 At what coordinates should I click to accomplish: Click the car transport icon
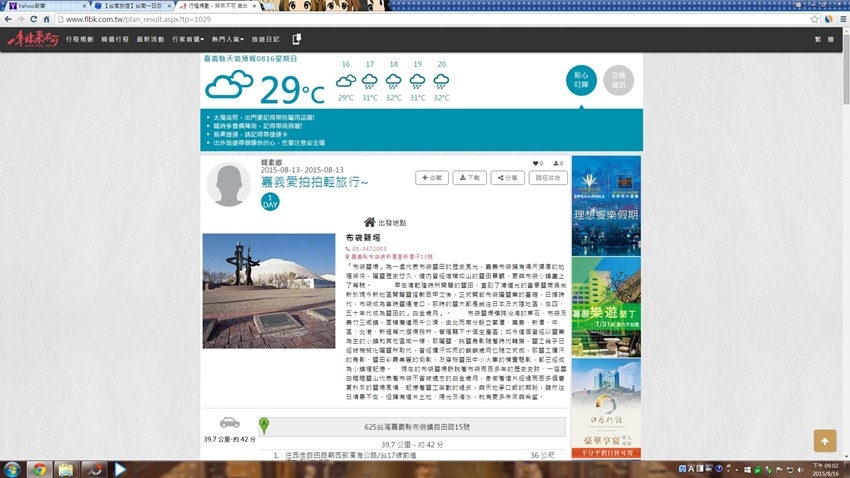pos(229,422)
